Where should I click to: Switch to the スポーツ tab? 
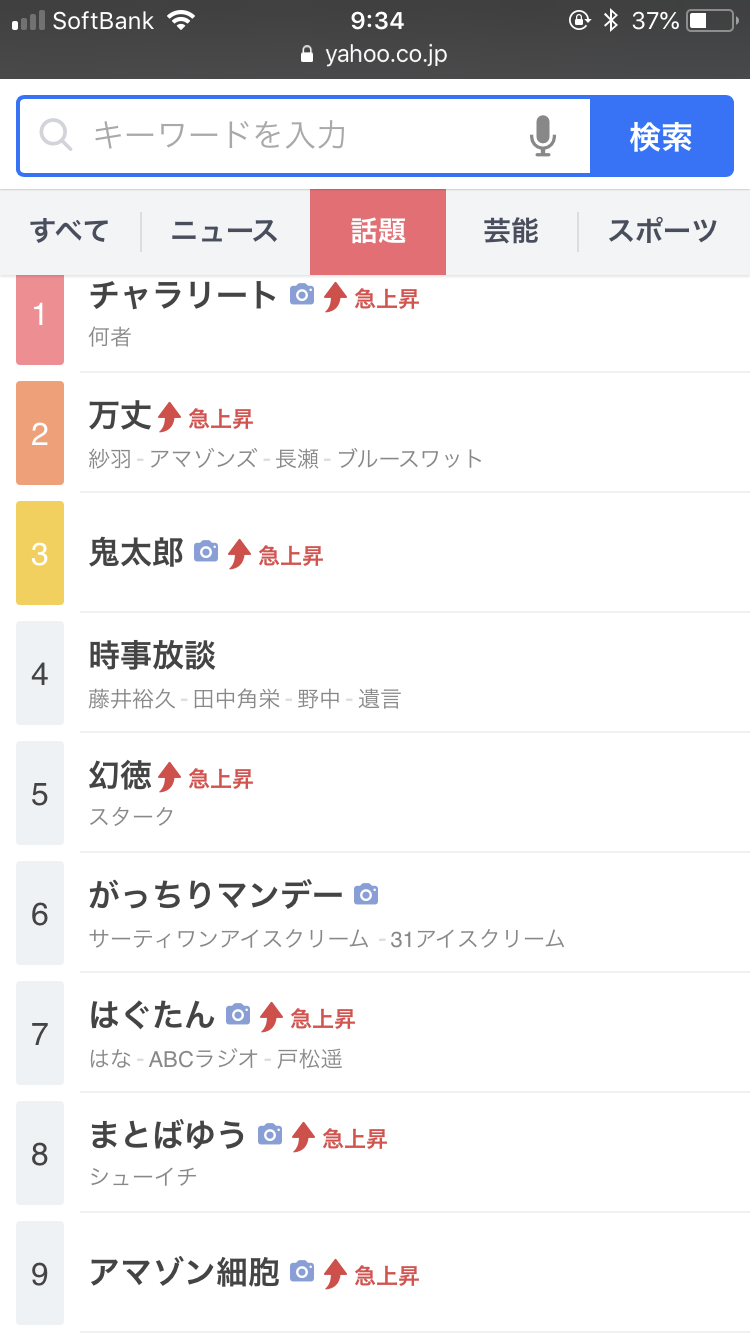pos(662,231)
